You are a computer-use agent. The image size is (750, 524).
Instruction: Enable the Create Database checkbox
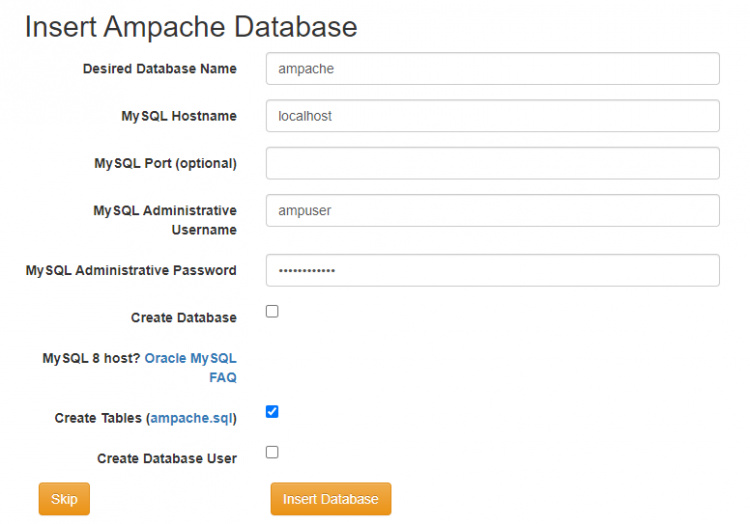point(272,311)
